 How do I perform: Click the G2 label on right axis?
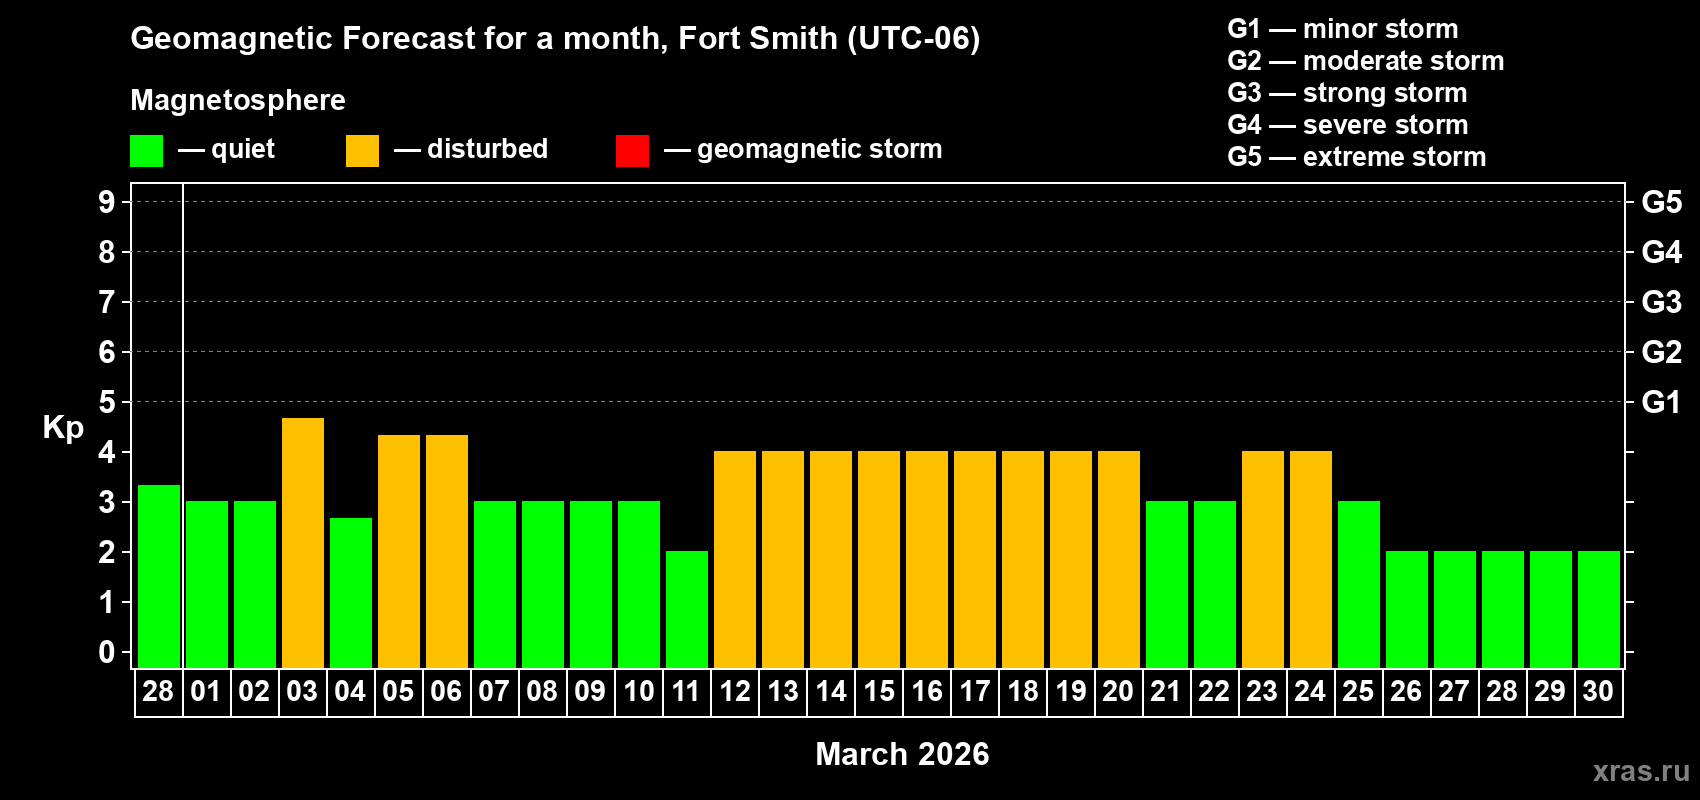[x=1662, y=352]
